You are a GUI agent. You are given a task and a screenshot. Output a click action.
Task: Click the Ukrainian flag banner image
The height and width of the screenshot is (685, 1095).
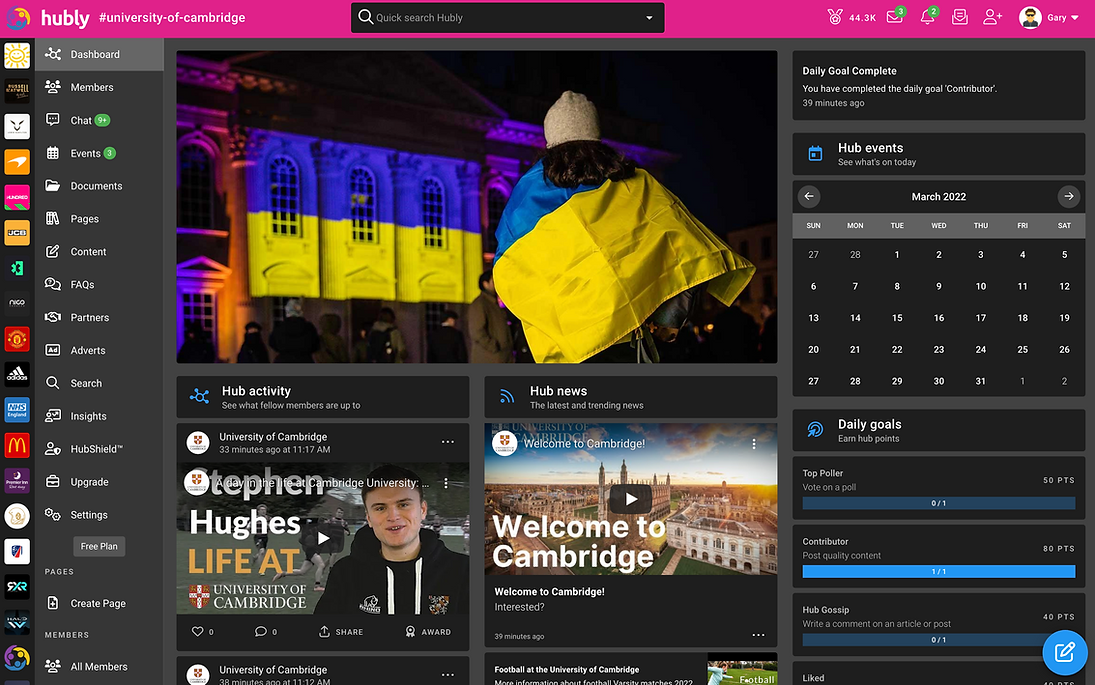[x=477, y=207]
